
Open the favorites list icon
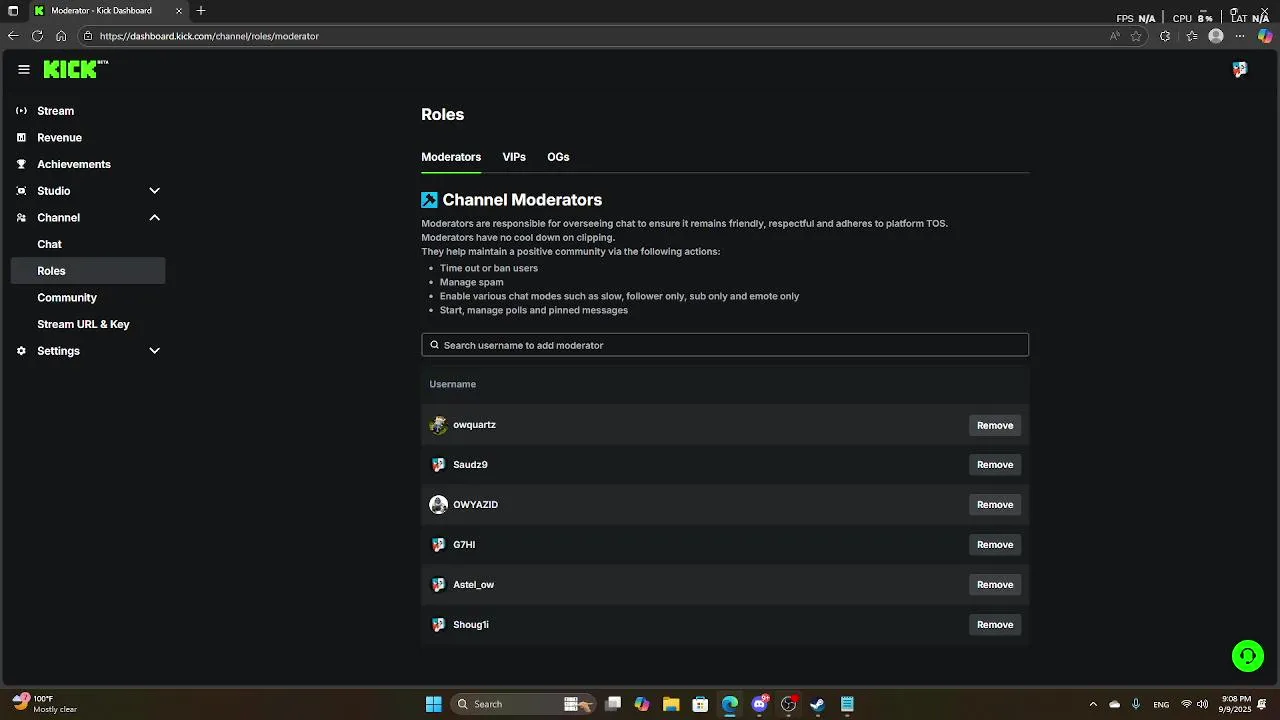pyautogui.click(x=1192, y=36)
